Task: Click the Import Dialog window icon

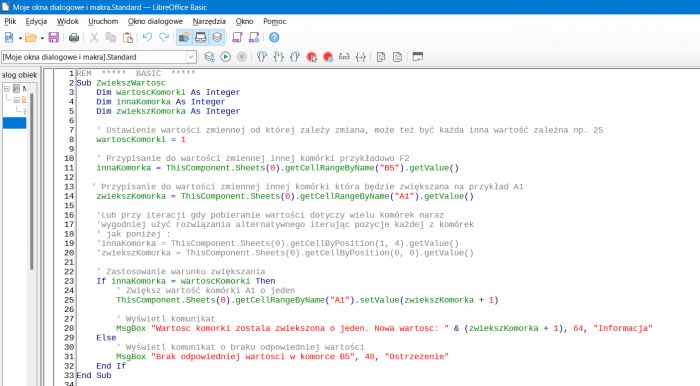Action: (x=417, y=57)
